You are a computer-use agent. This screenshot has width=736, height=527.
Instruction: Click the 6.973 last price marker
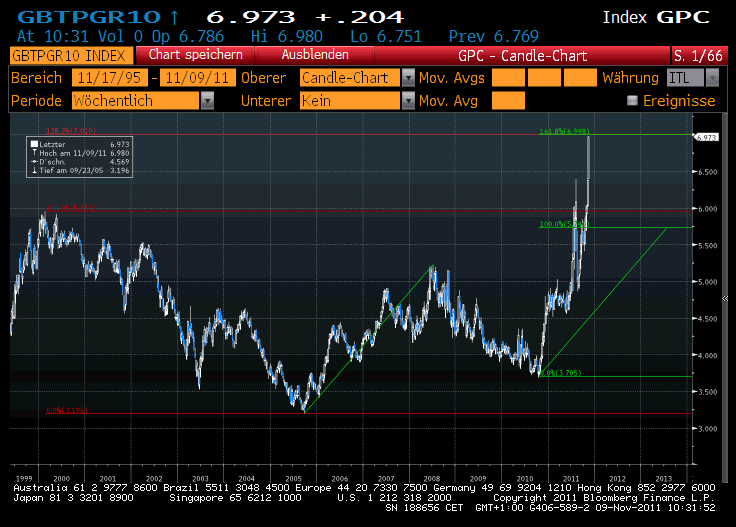coord(706,137)
